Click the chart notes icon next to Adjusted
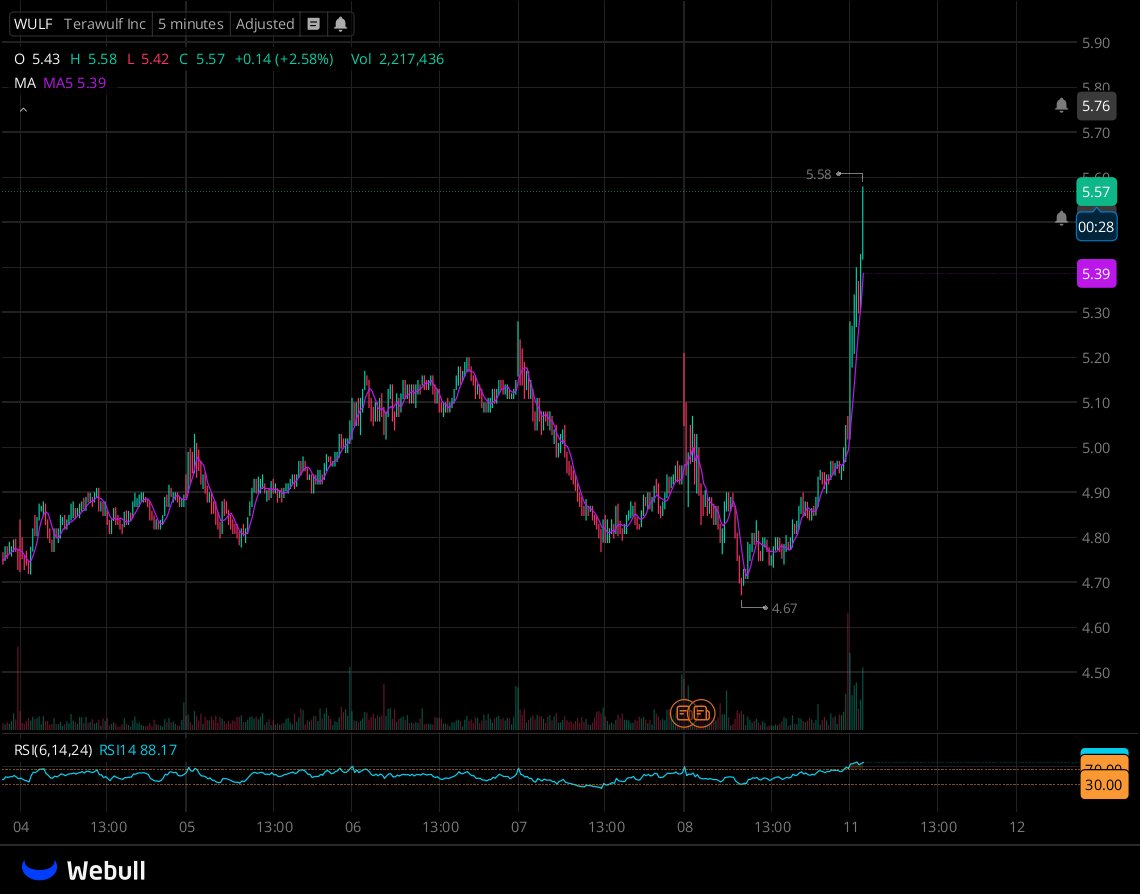The height and width of the screenshot is (894, 1140). click(313, 23)
